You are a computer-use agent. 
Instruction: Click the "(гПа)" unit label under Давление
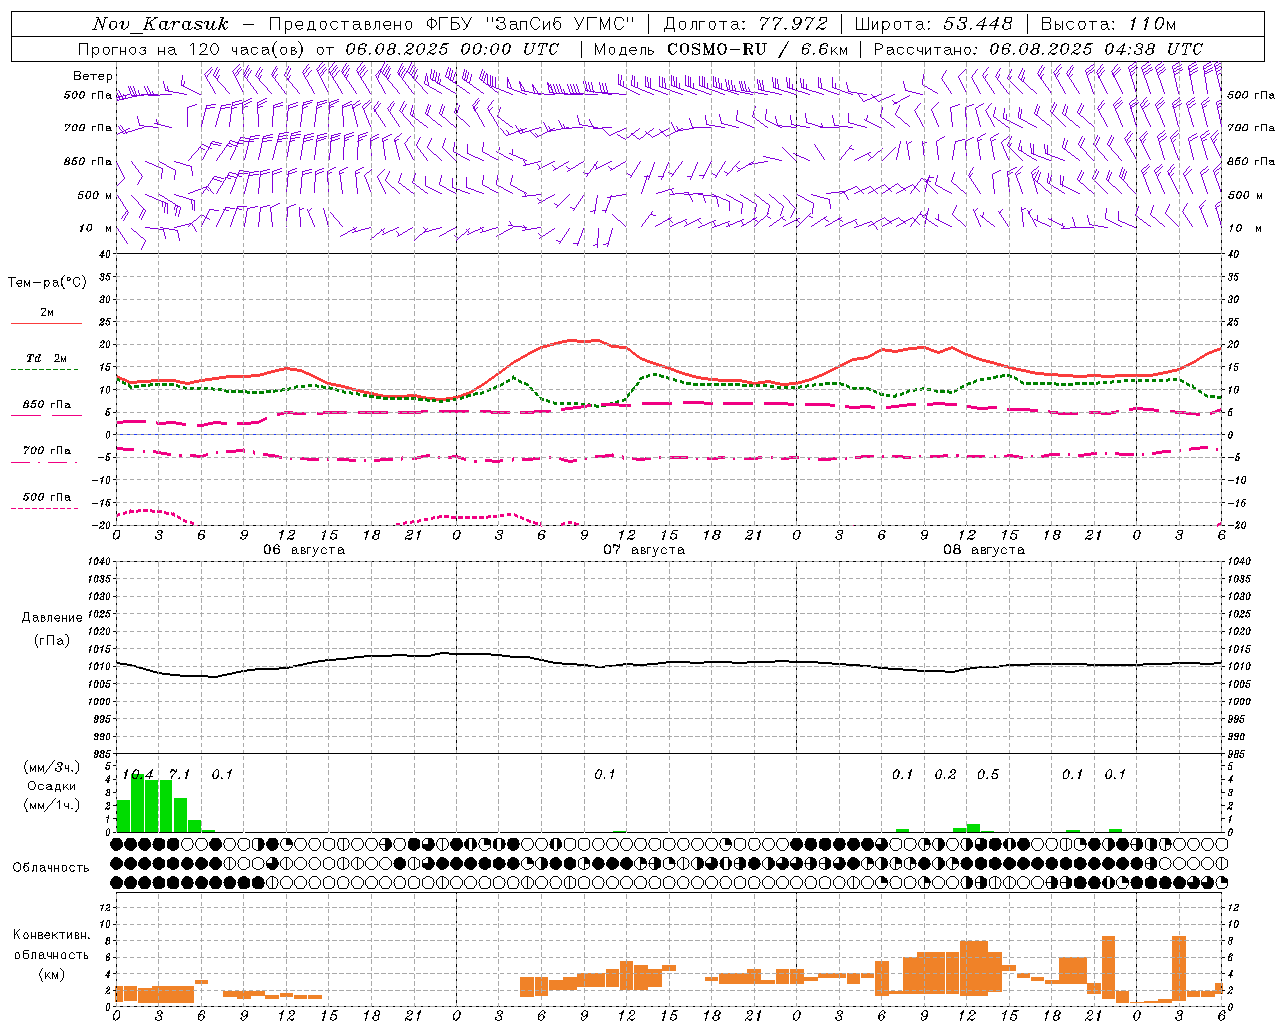(x=52, y=641)
